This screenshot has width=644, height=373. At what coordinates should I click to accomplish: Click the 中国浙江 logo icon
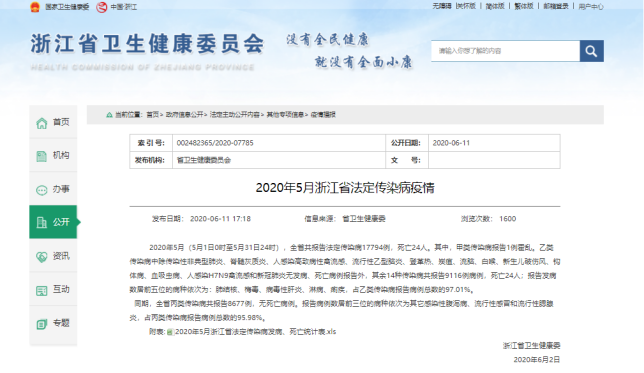(x=101, y=7)
